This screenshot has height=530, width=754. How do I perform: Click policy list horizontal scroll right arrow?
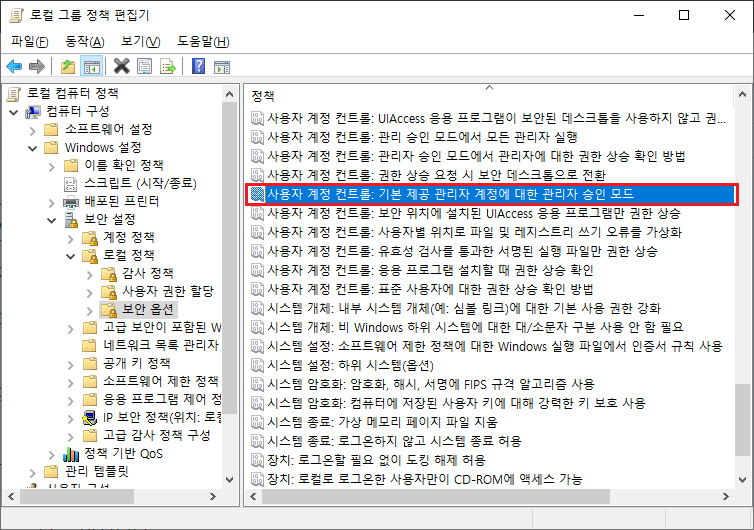point(725,496)
